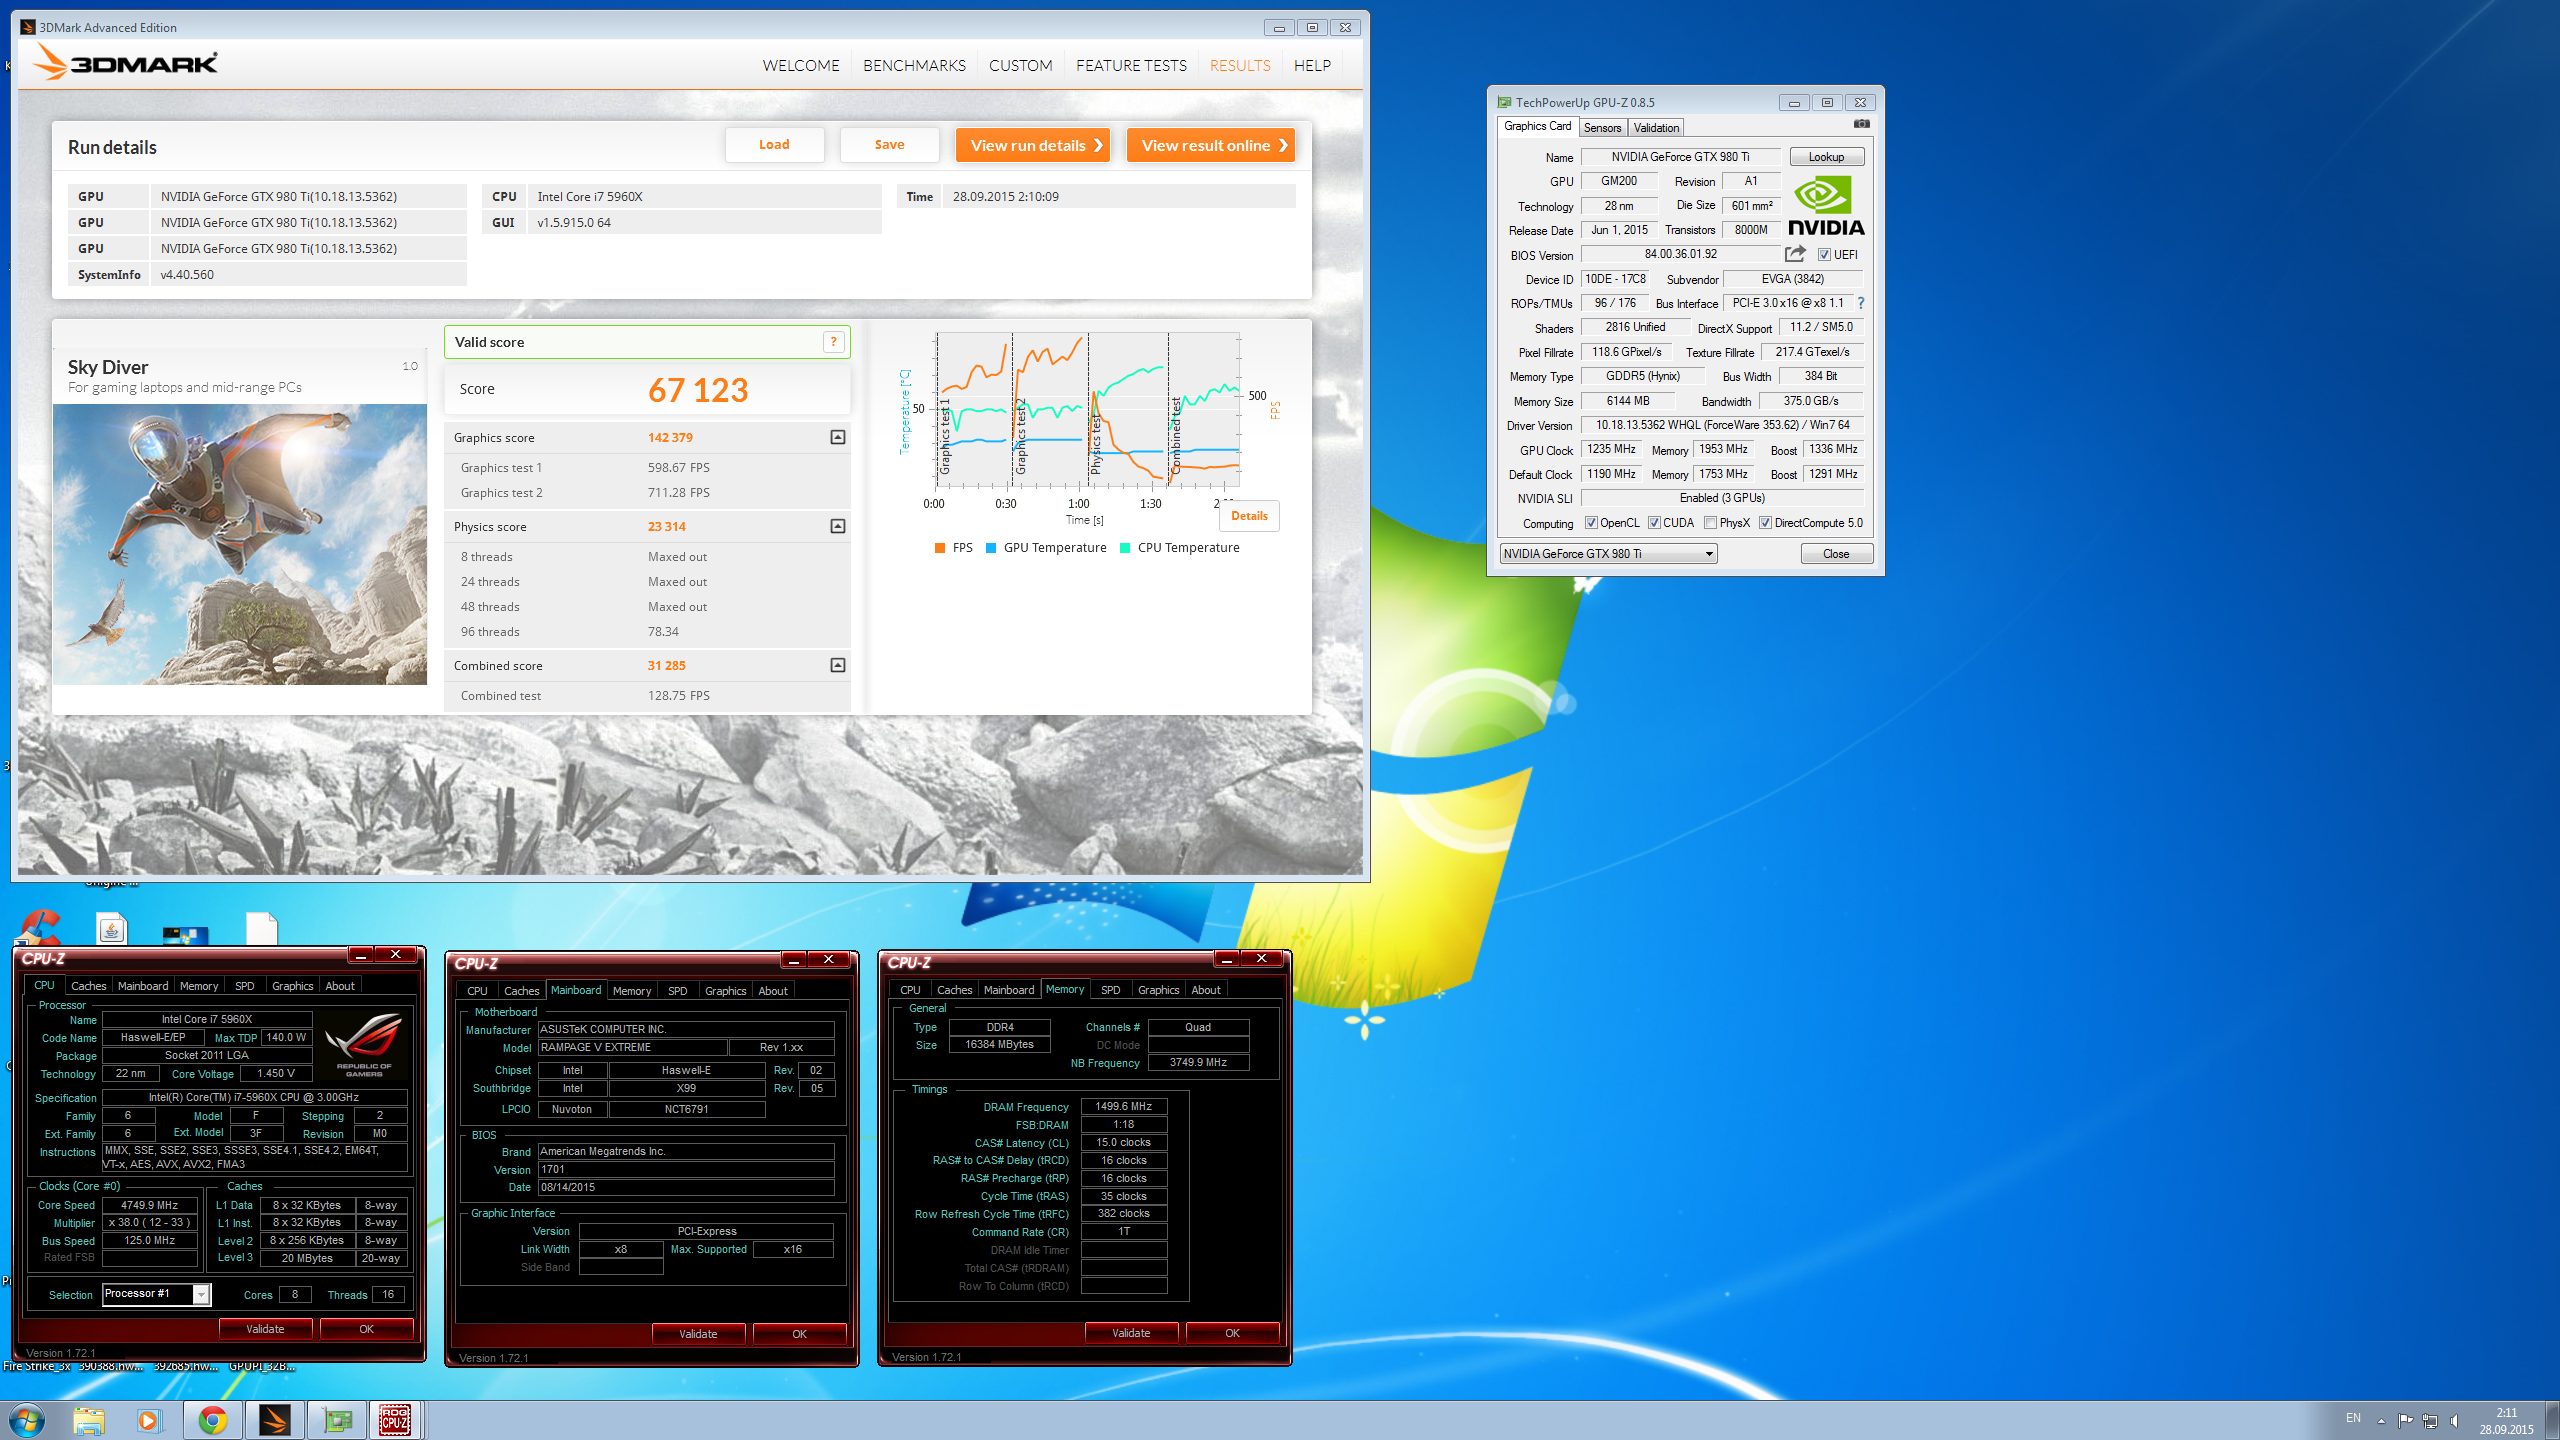Switch to the Validation tab in GPU-Z

pyautogui.click(x=1656, y=128)
